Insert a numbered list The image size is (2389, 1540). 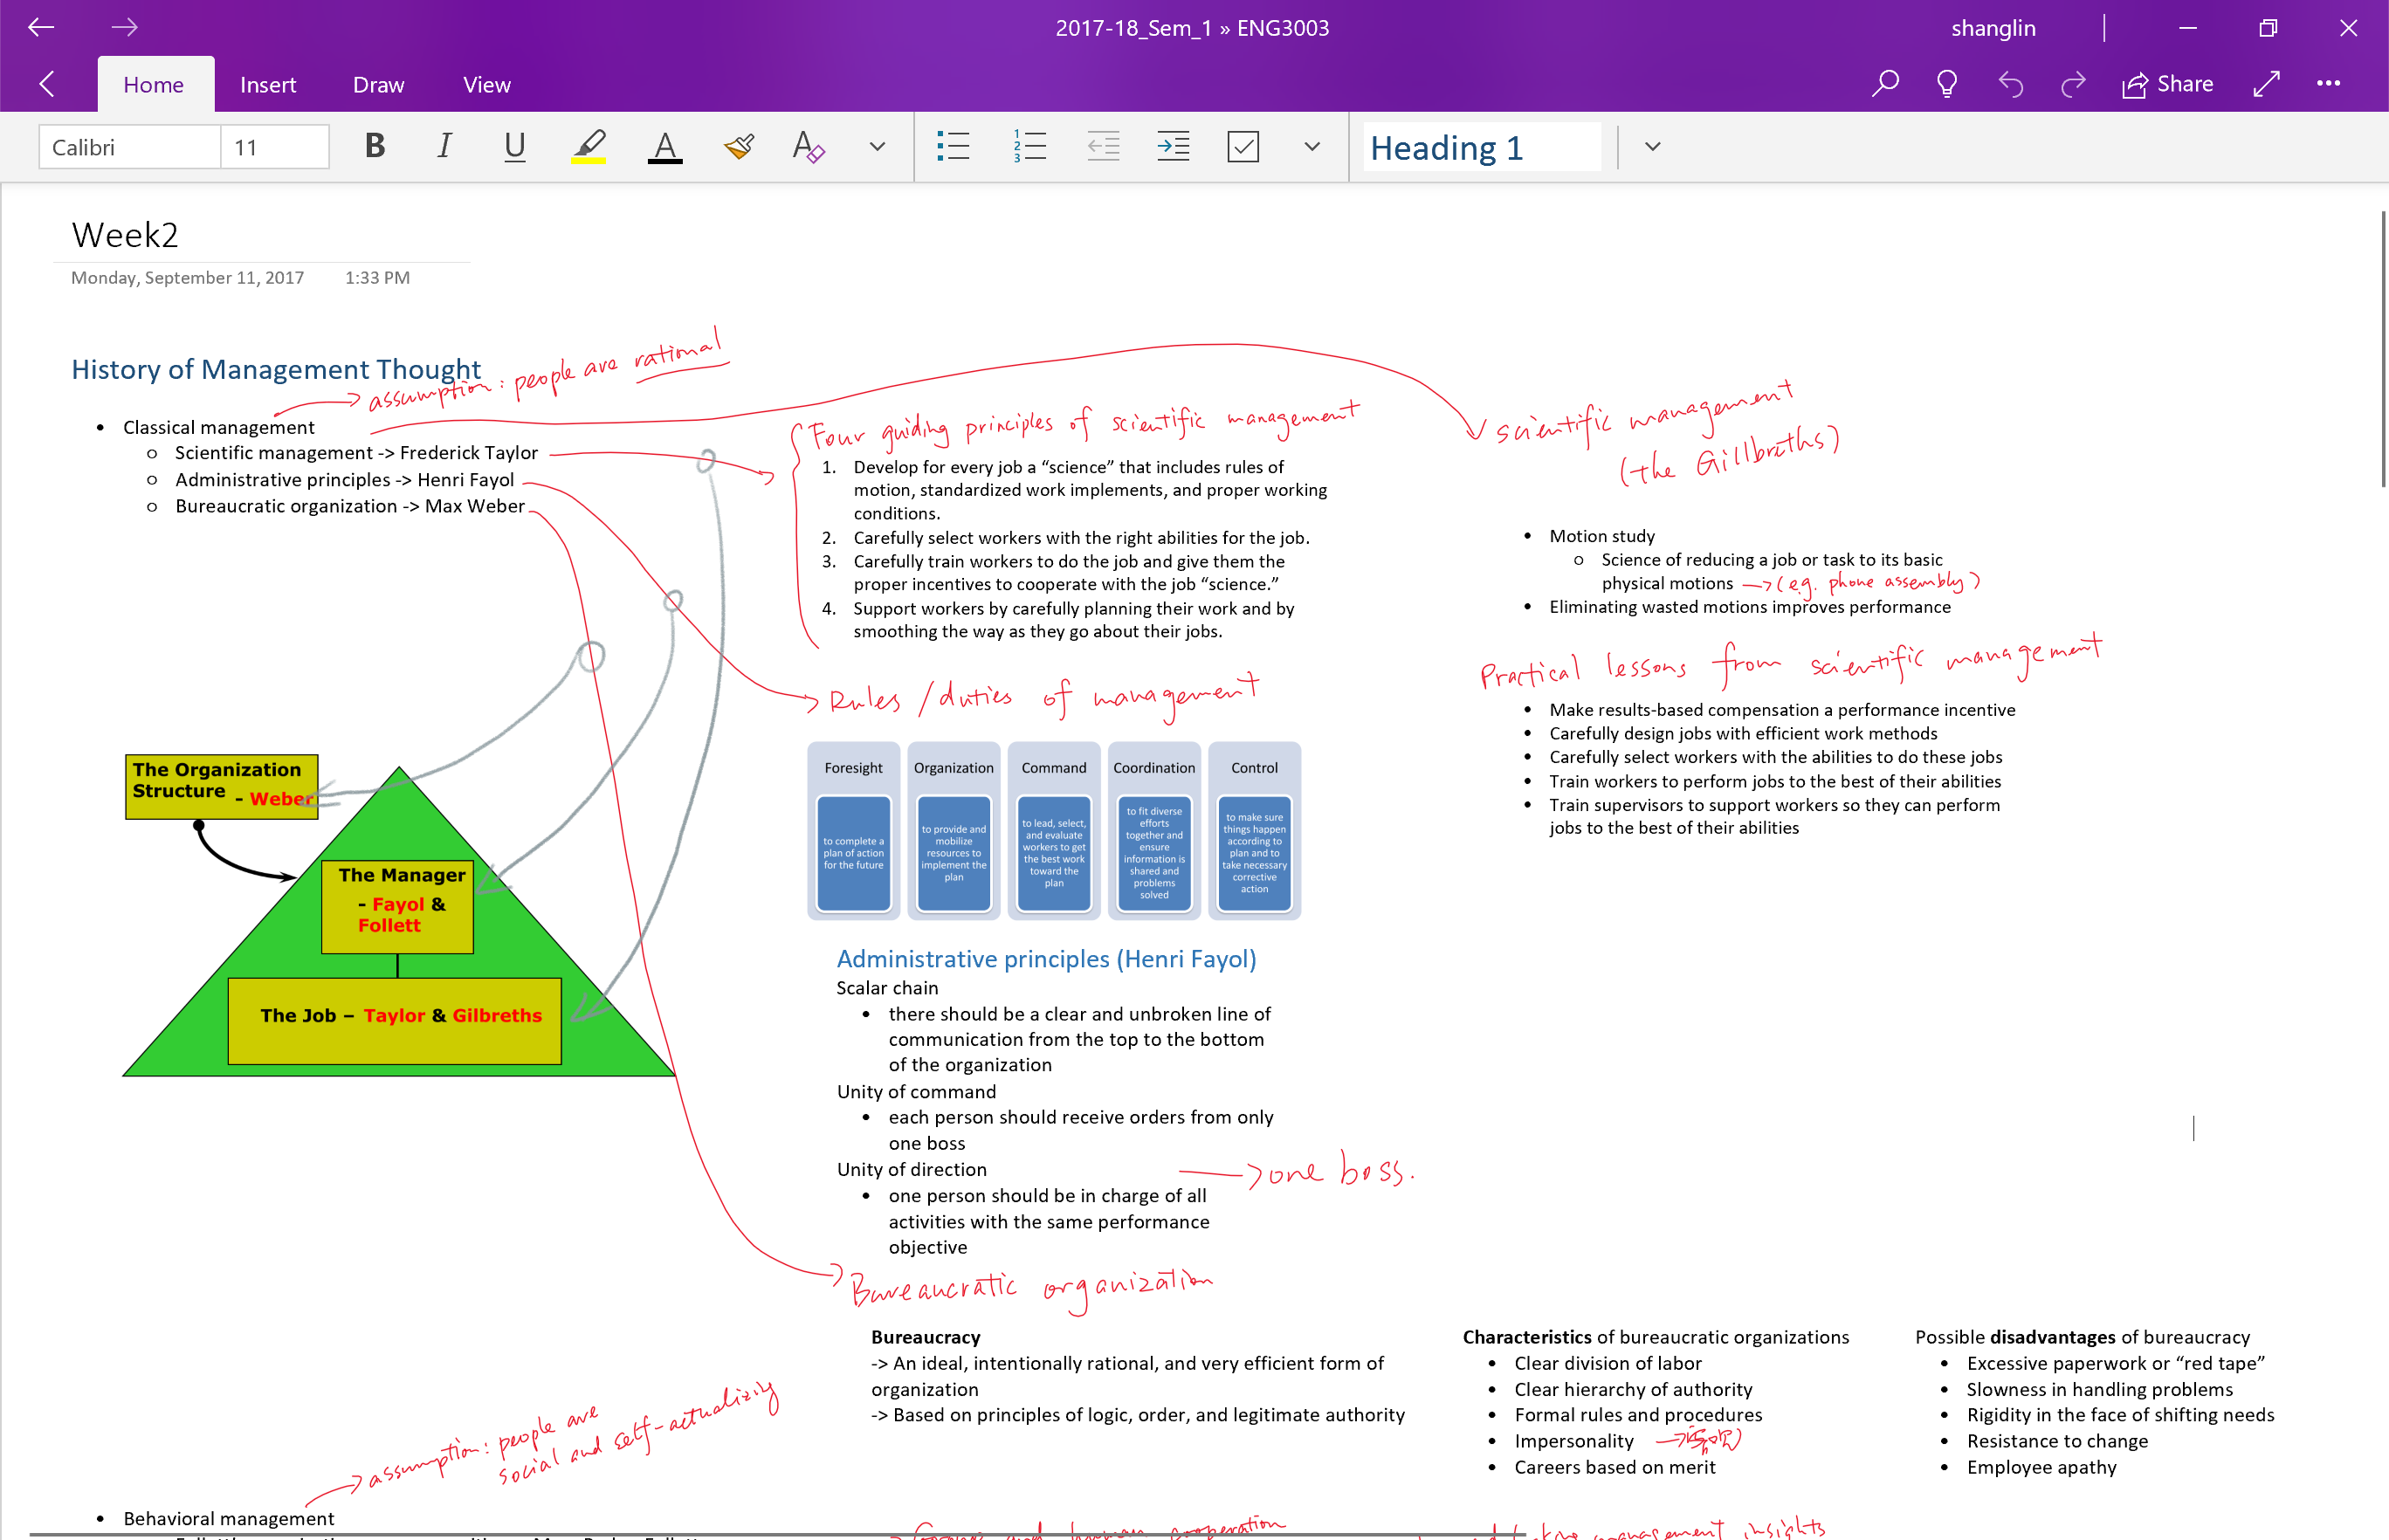point(1029,147)
